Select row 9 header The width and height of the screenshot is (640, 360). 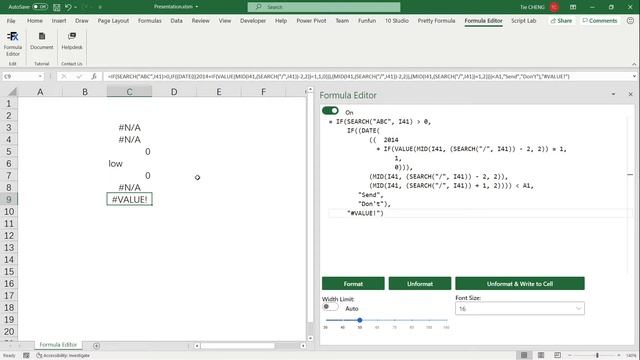coord(9,199)
